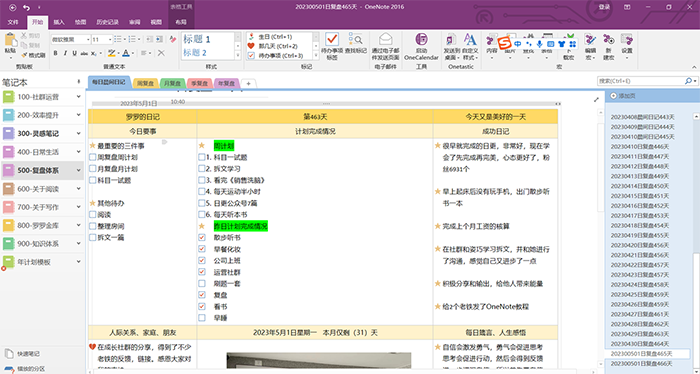
Task: Check the 看完《销售洗脑》 checkbox
Action: [202, 180]
